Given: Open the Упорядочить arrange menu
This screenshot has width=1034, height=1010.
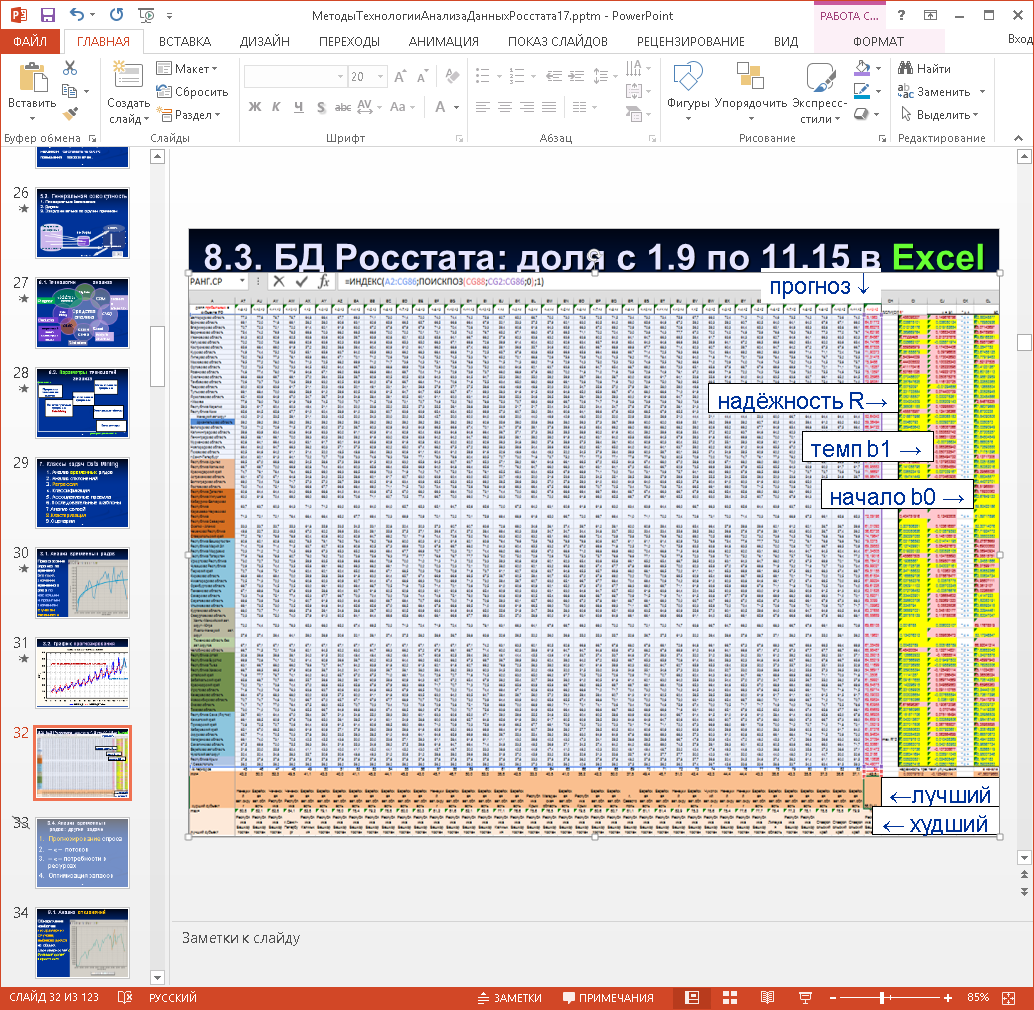Looking at the screenshot, I should 750,92.
